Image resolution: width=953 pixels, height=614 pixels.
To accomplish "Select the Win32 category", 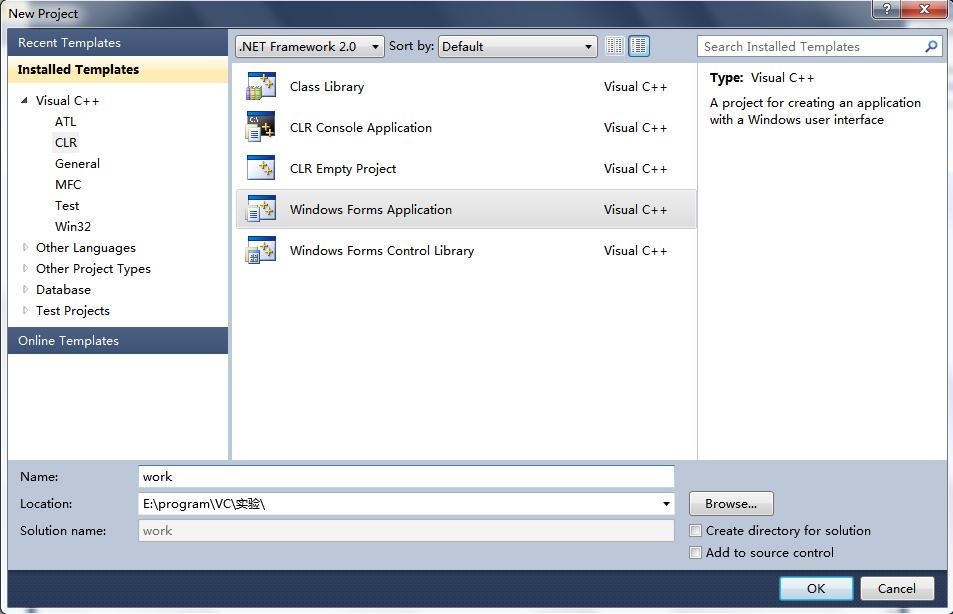I will point(73,226).
